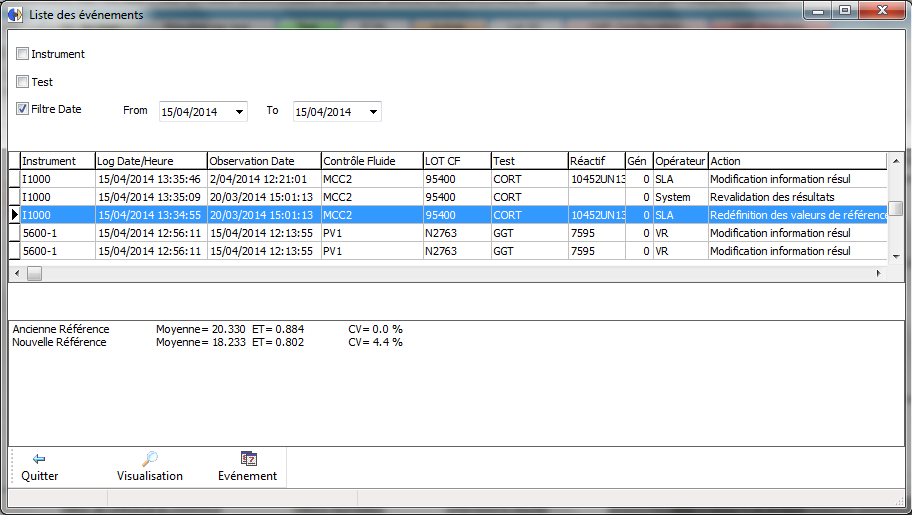
Task: Close the Liste des événements window
Action: click(x=882, y=11)
